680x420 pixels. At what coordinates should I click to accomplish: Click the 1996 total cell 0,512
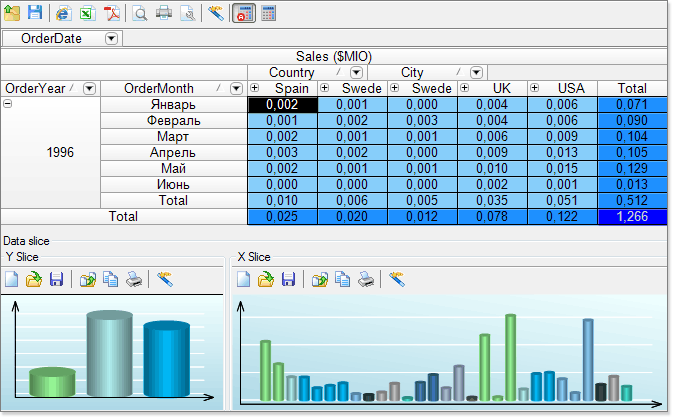pos(632,200)
